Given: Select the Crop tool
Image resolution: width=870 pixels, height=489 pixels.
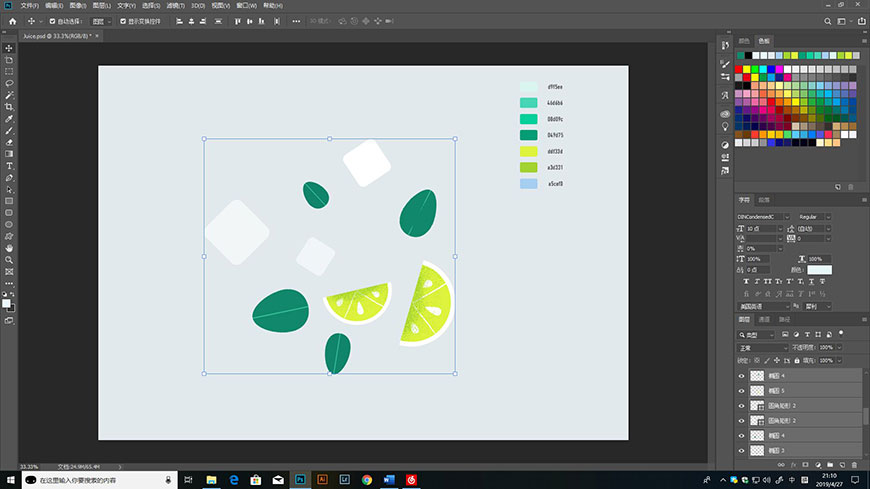Looking at the screenshot, I should point(9,107).
